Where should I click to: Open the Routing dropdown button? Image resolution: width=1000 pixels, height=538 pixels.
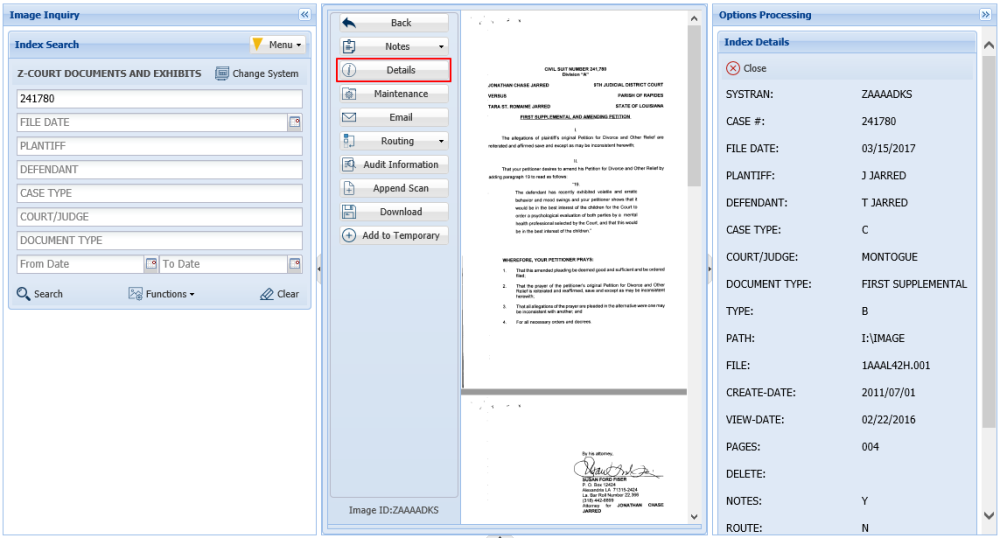(393, 141)
